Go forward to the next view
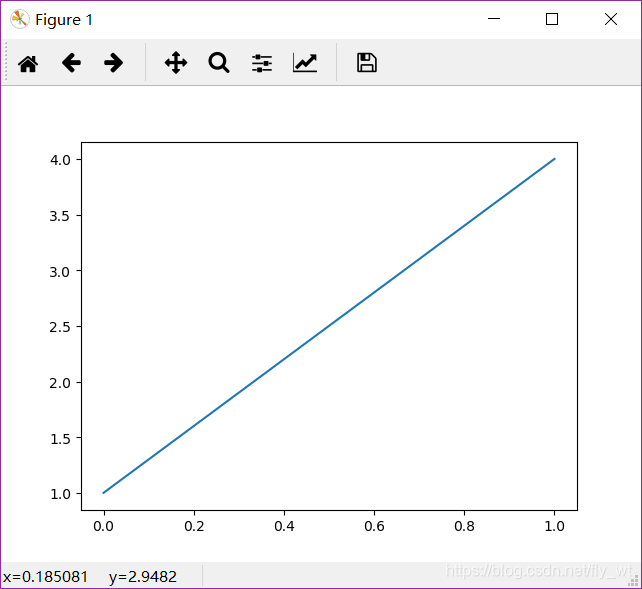642x589 pixels. pos(113,63)
